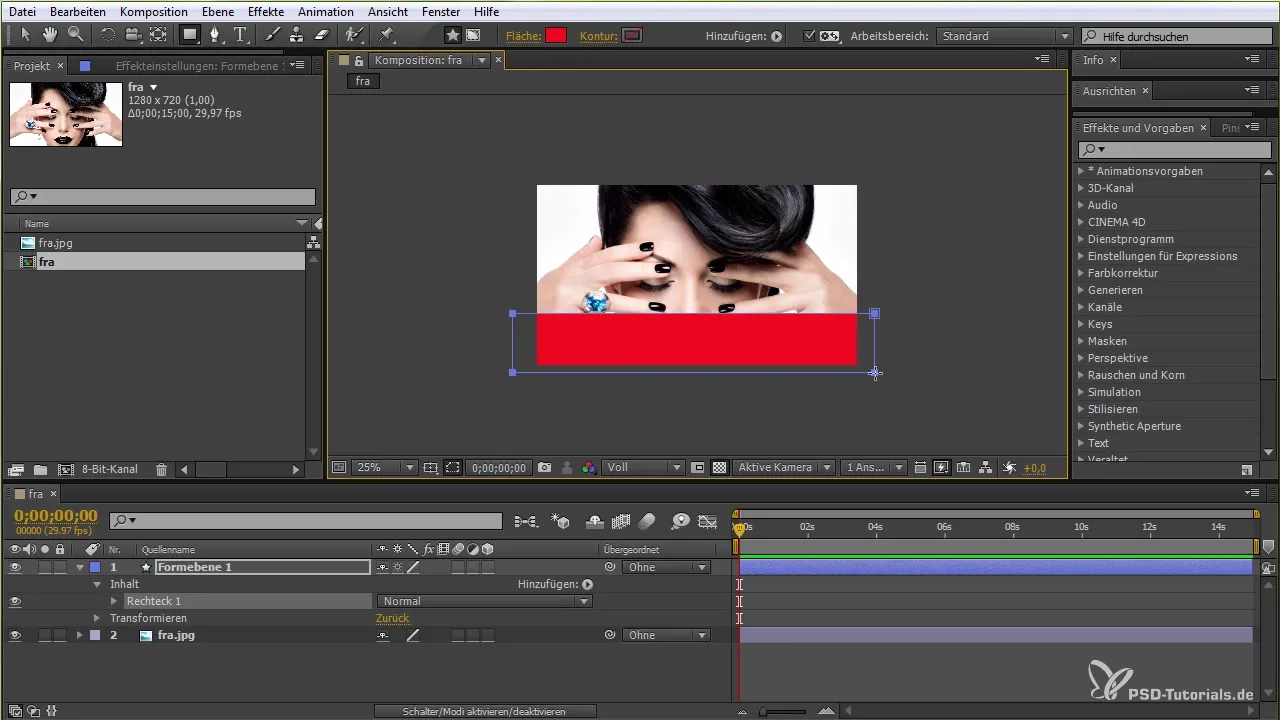Image resolution: width=1280 pixels, height=720 pixels.
Task: Expand the Transformieren property group
Action: [x=98, y=618]
